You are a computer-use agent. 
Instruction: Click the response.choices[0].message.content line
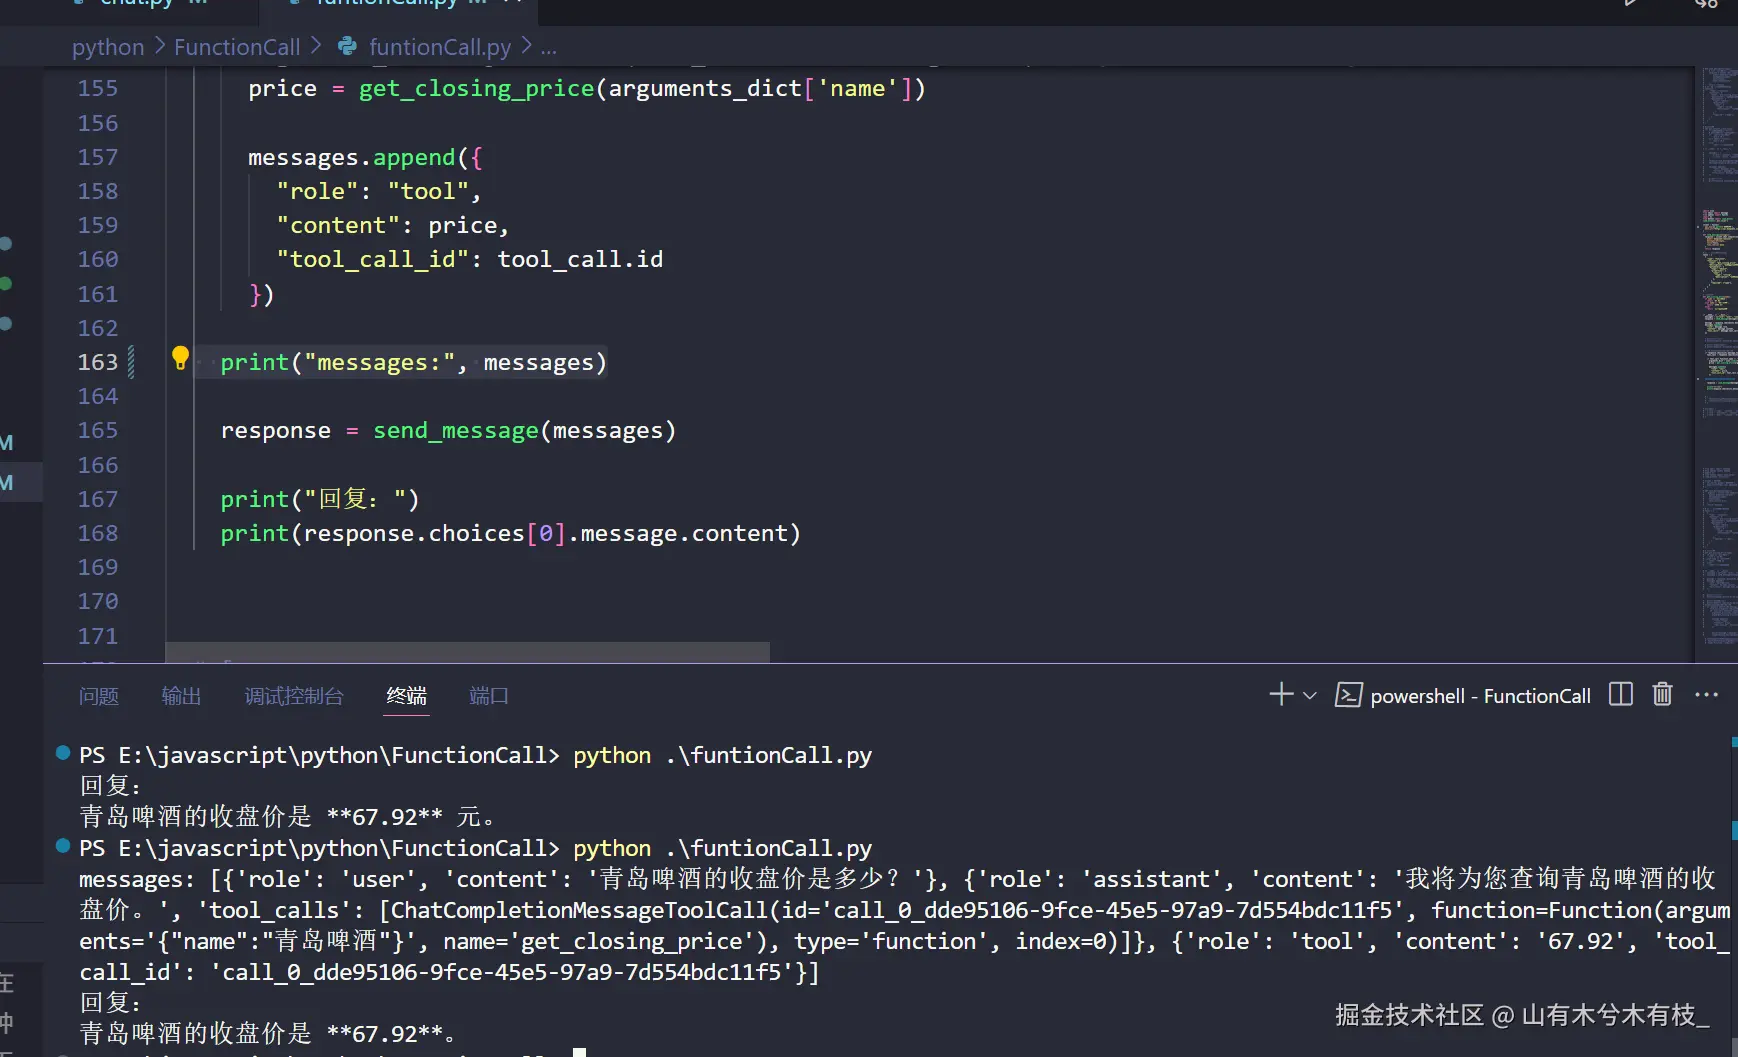click(x=511, y=534)
